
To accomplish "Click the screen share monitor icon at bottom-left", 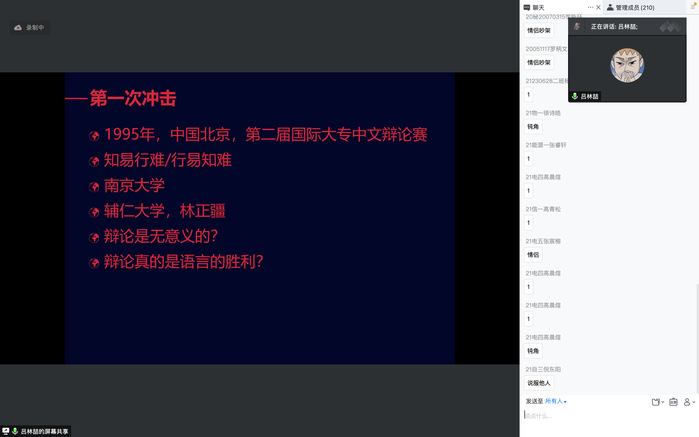I will [x=6, y=431].
